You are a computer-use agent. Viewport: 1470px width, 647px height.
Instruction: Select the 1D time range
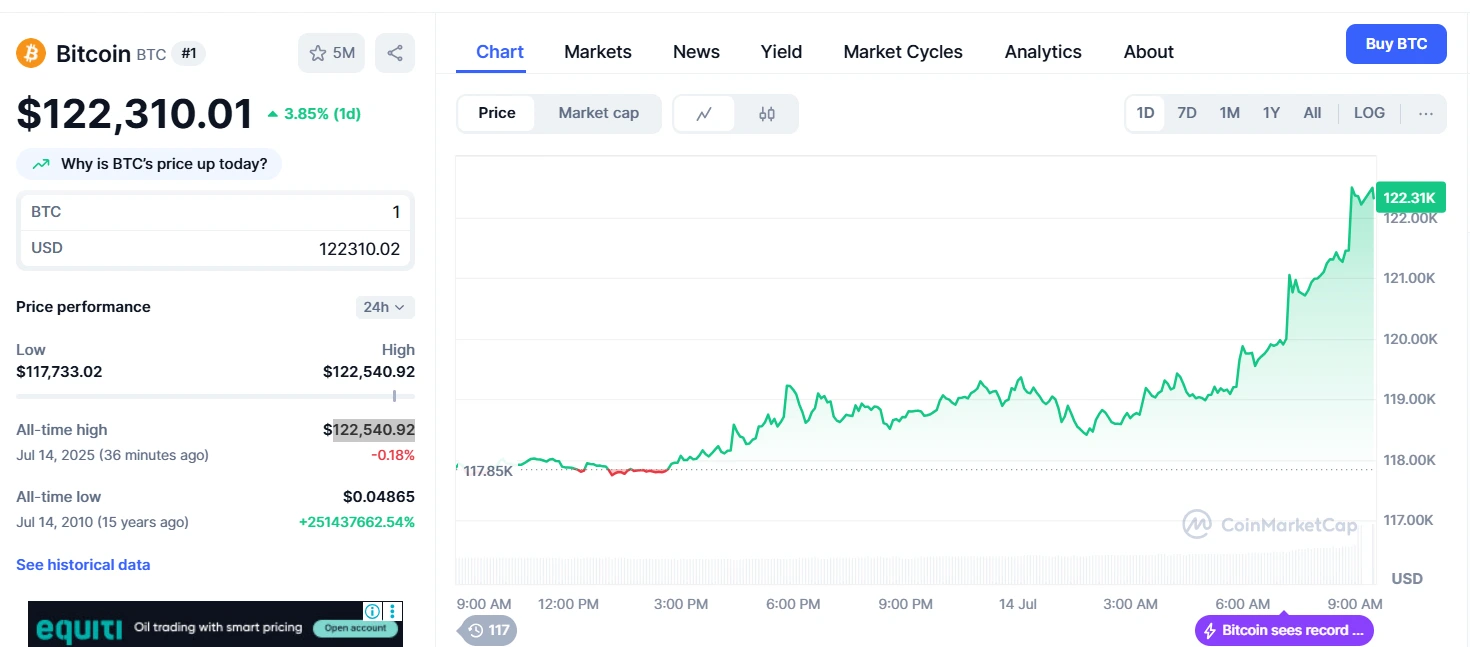pyautogui.click(x=1146, y=113)
